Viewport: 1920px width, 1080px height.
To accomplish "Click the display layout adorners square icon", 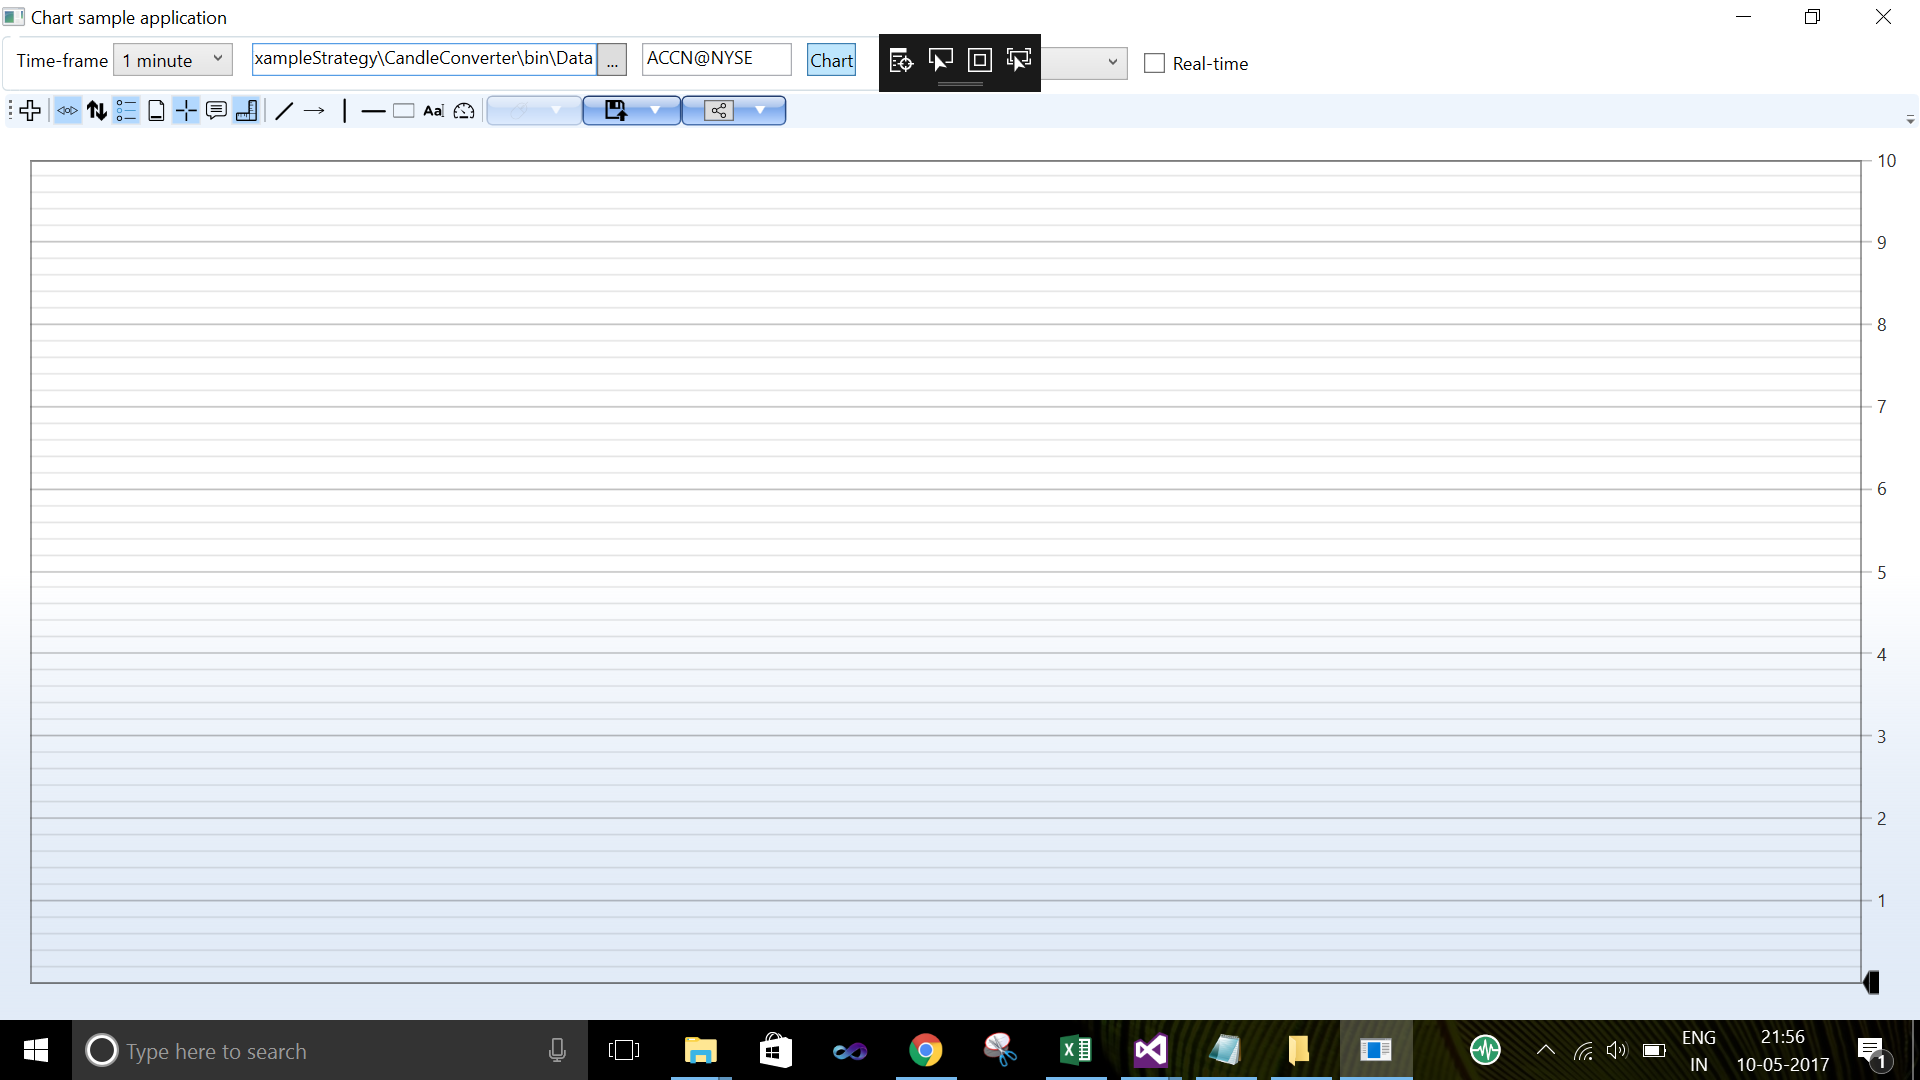I will [980, 60].
